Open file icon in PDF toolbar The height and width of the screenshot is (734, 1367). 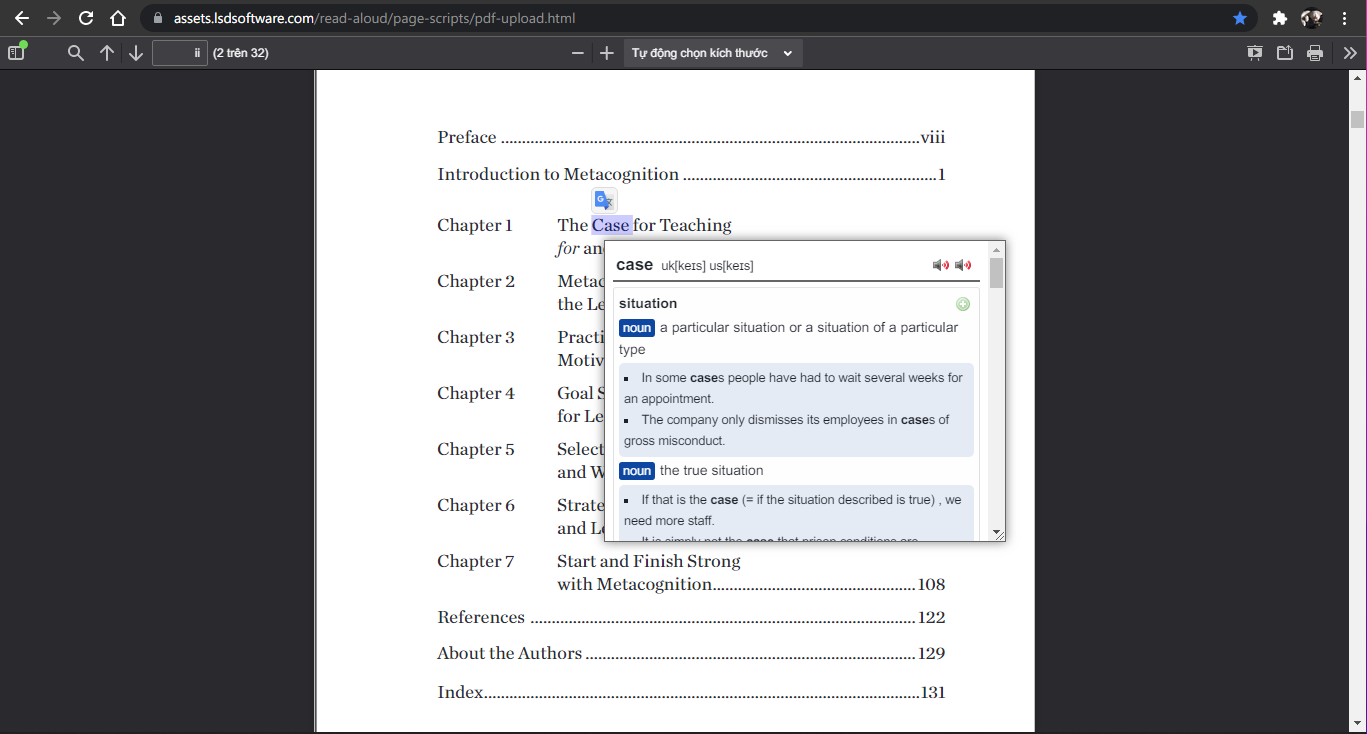1285,53
